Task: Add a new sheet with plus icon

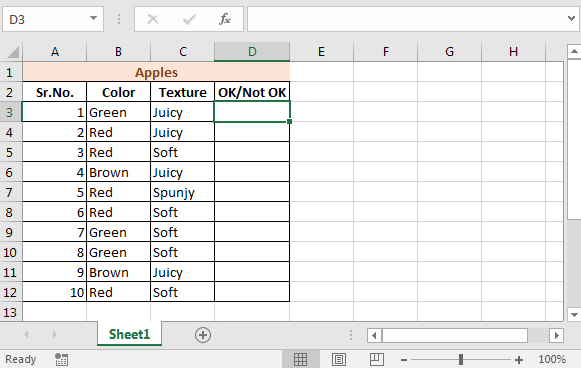Action: point(203,335)
